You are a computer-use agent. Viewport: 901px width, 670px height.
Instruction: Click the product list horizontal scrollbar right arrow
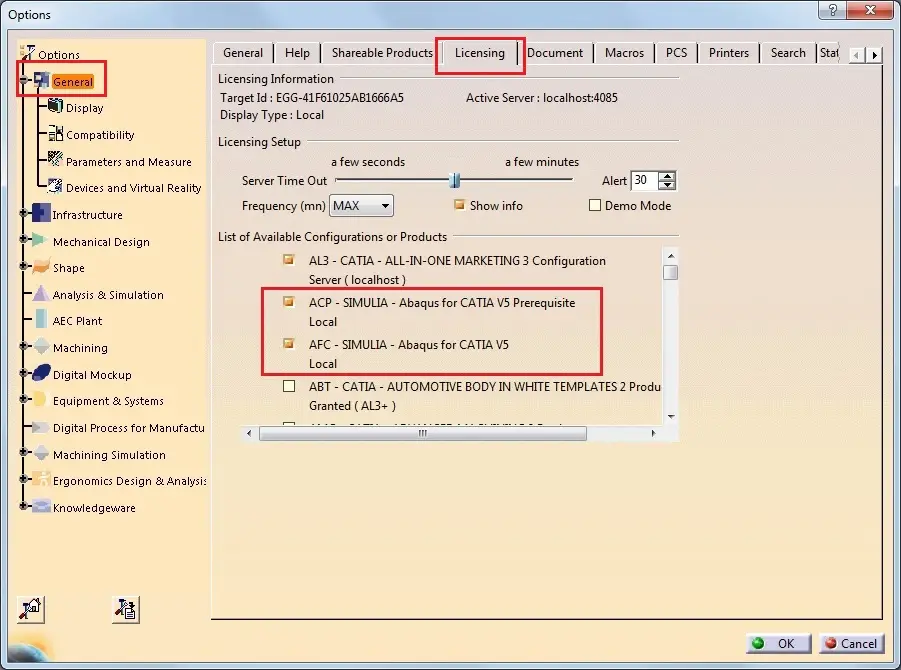pyautogui.click(x=653, y=433)
